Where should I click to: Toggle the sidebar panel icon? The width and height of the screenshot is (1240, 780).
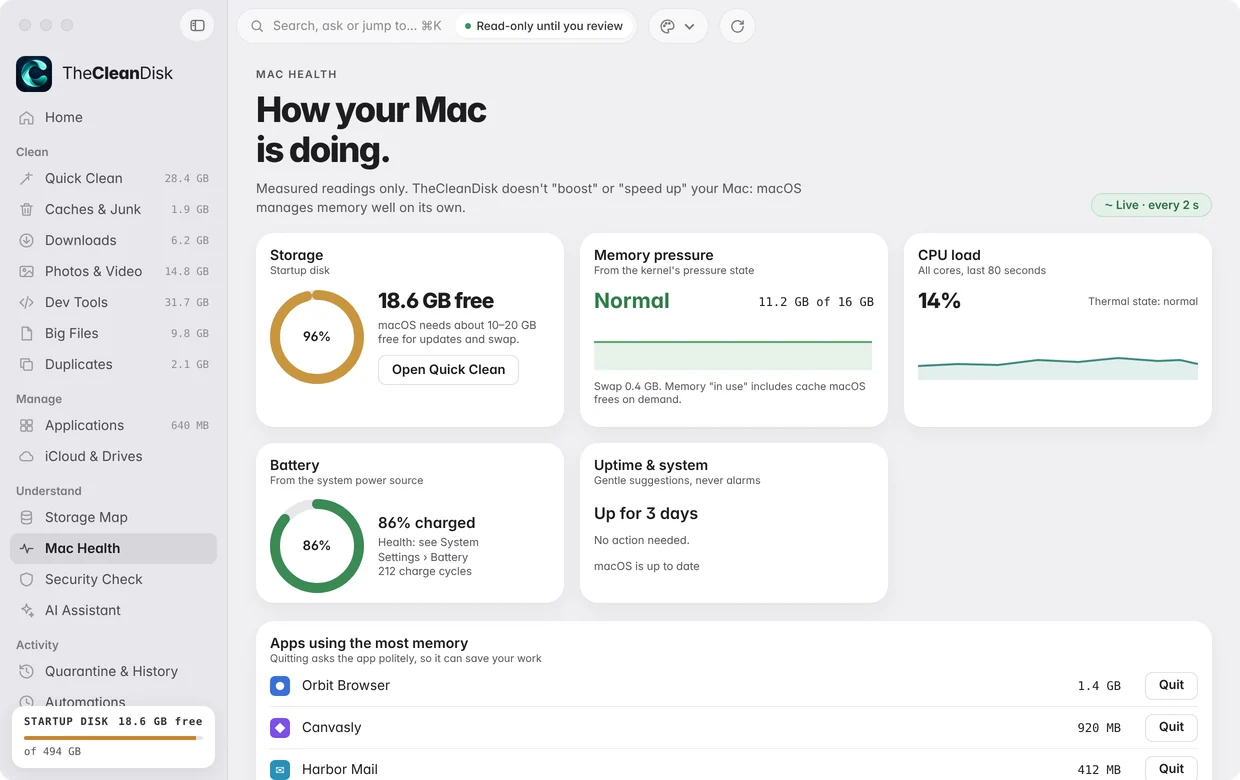tap(197, 25)
